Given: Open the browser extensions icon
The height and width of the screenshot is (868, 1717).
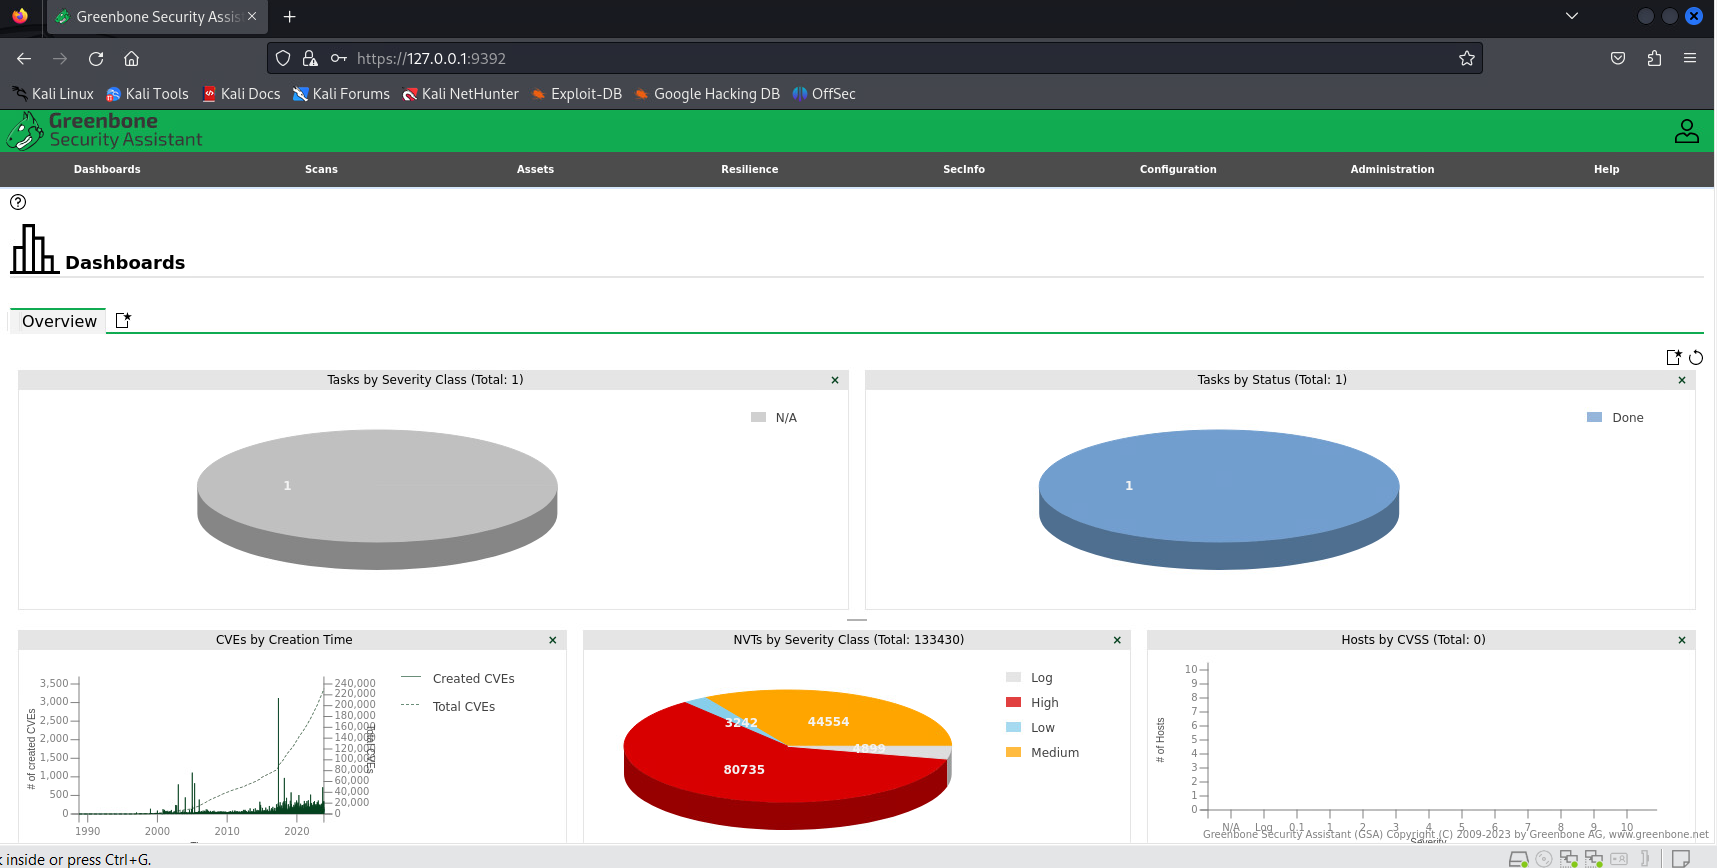Looking at the screenshot, I should (1654, 59).
